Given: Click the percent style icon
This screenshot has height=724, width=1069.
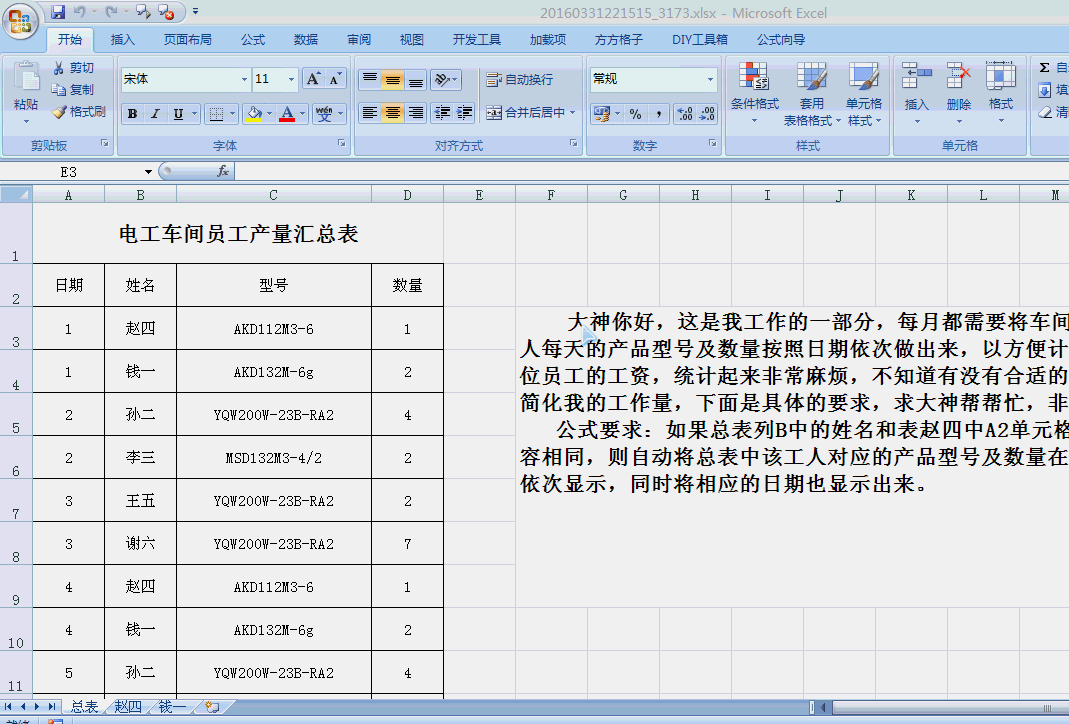Looking at the screenshot, I should pos(635,114).
